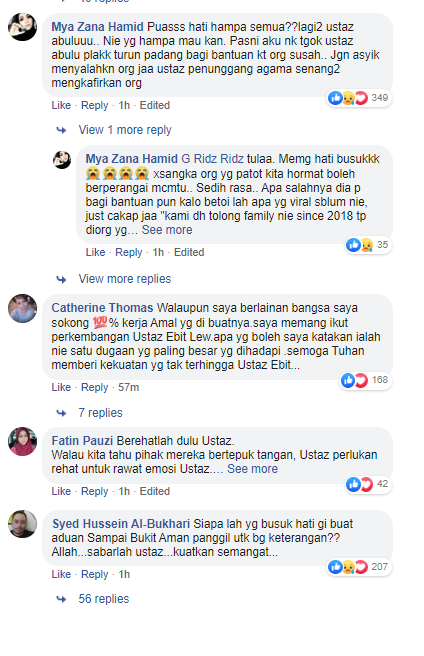This screenshot has height=656, width=424.
Task: Open reaction icons with 42 on Fatin Pauzi comment
Action: (x=367, y=484)
